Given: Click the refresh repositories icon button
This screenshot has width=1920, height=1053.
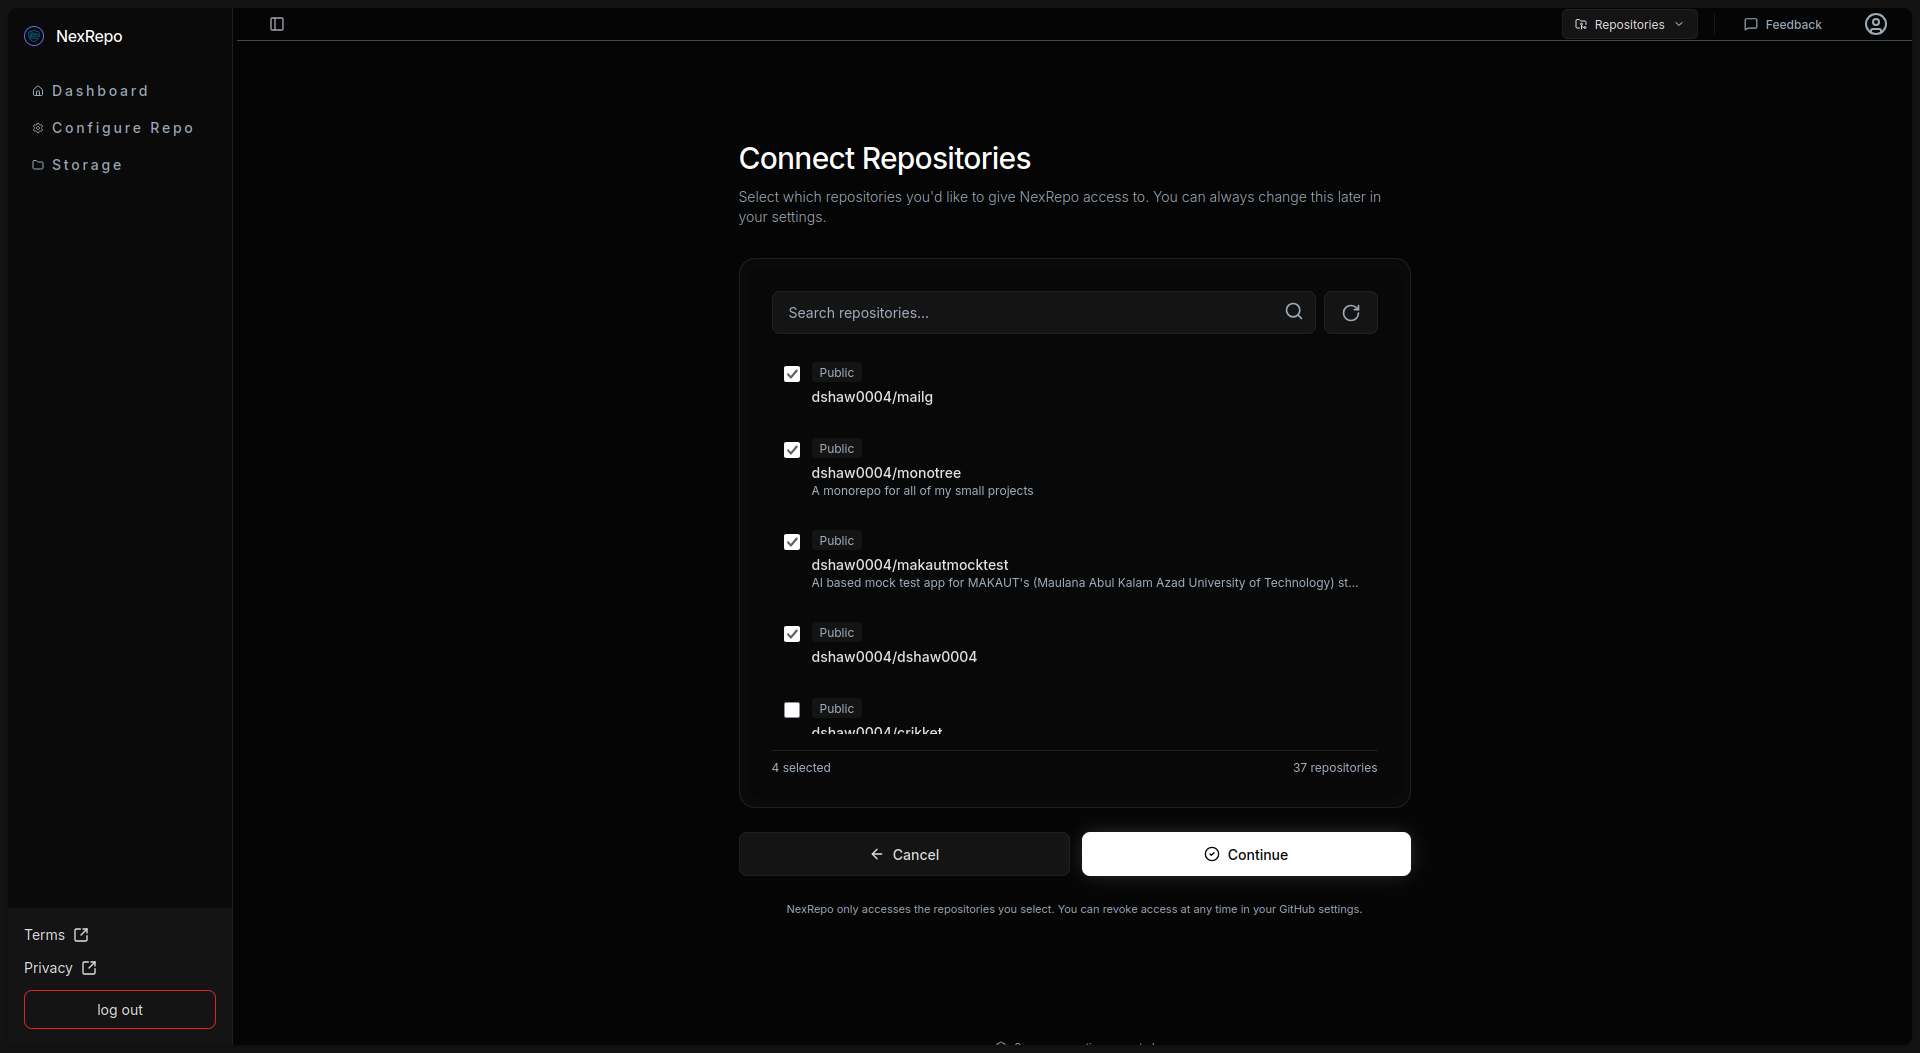Looking at the screenshot, I should coord(1351,313).
